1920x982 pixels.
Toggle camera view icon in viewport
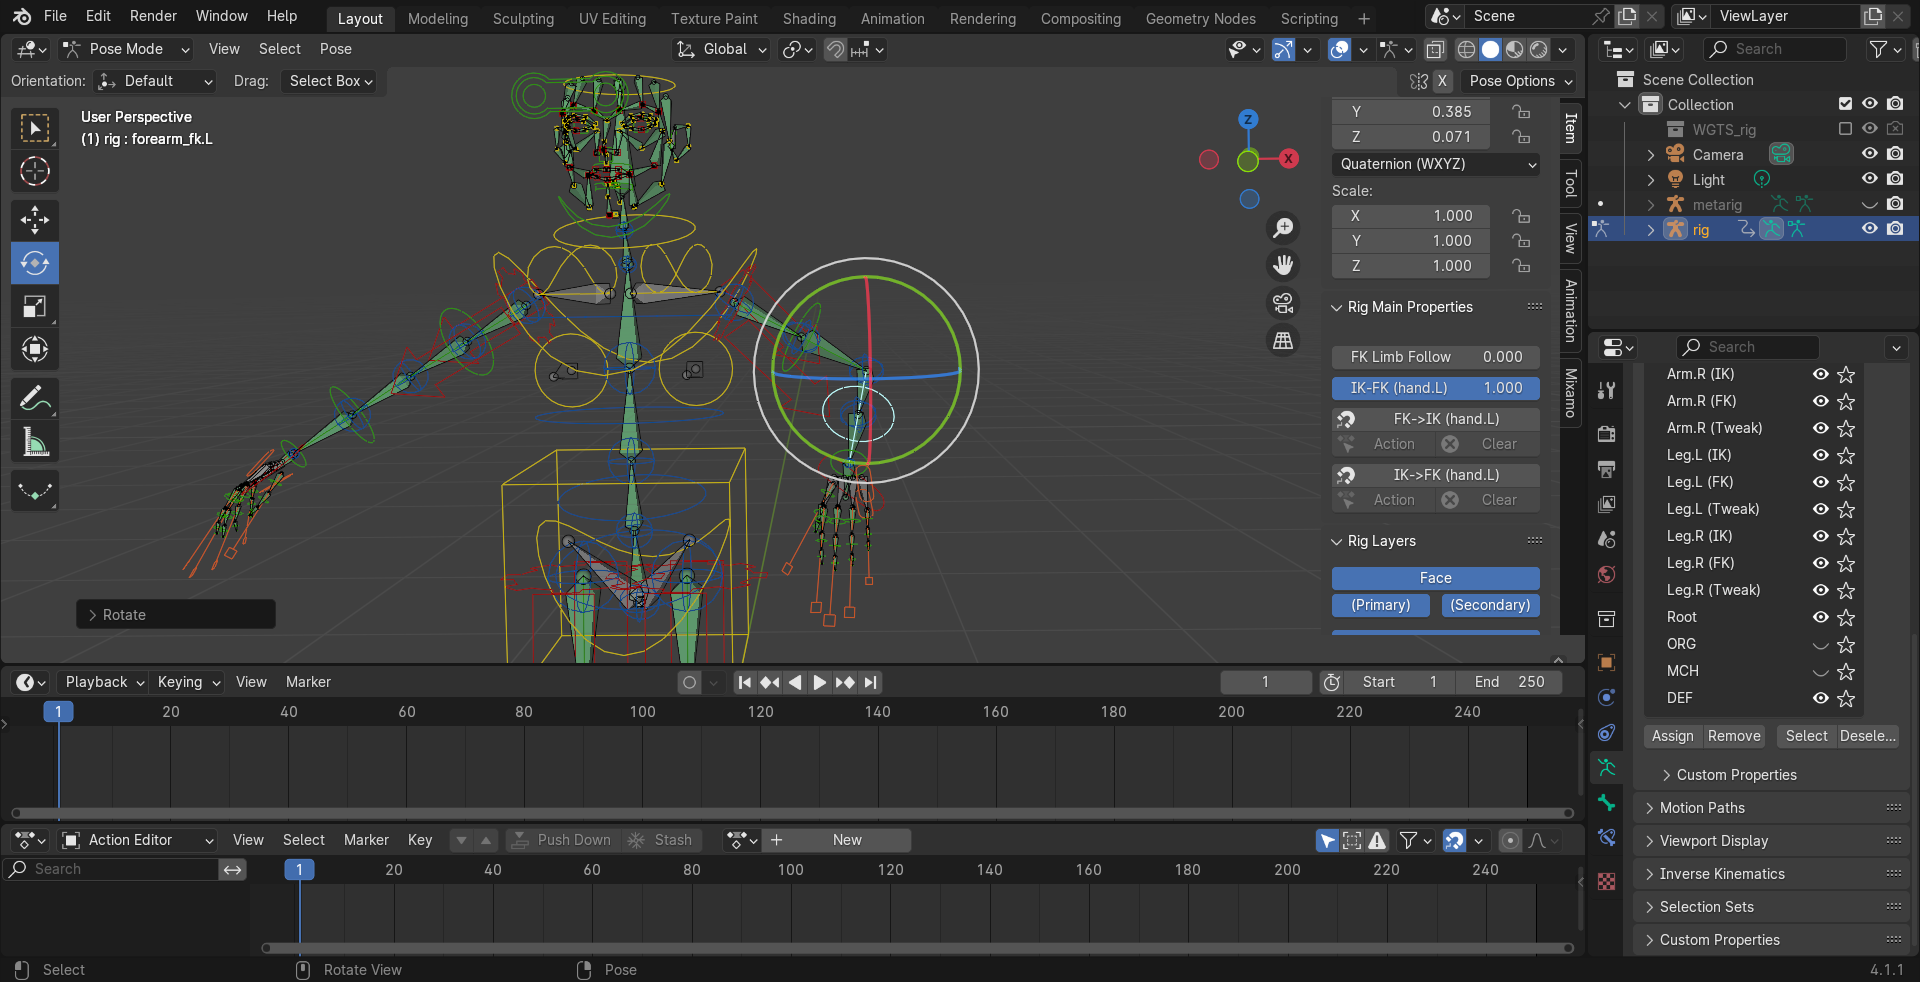(1283, 302)
